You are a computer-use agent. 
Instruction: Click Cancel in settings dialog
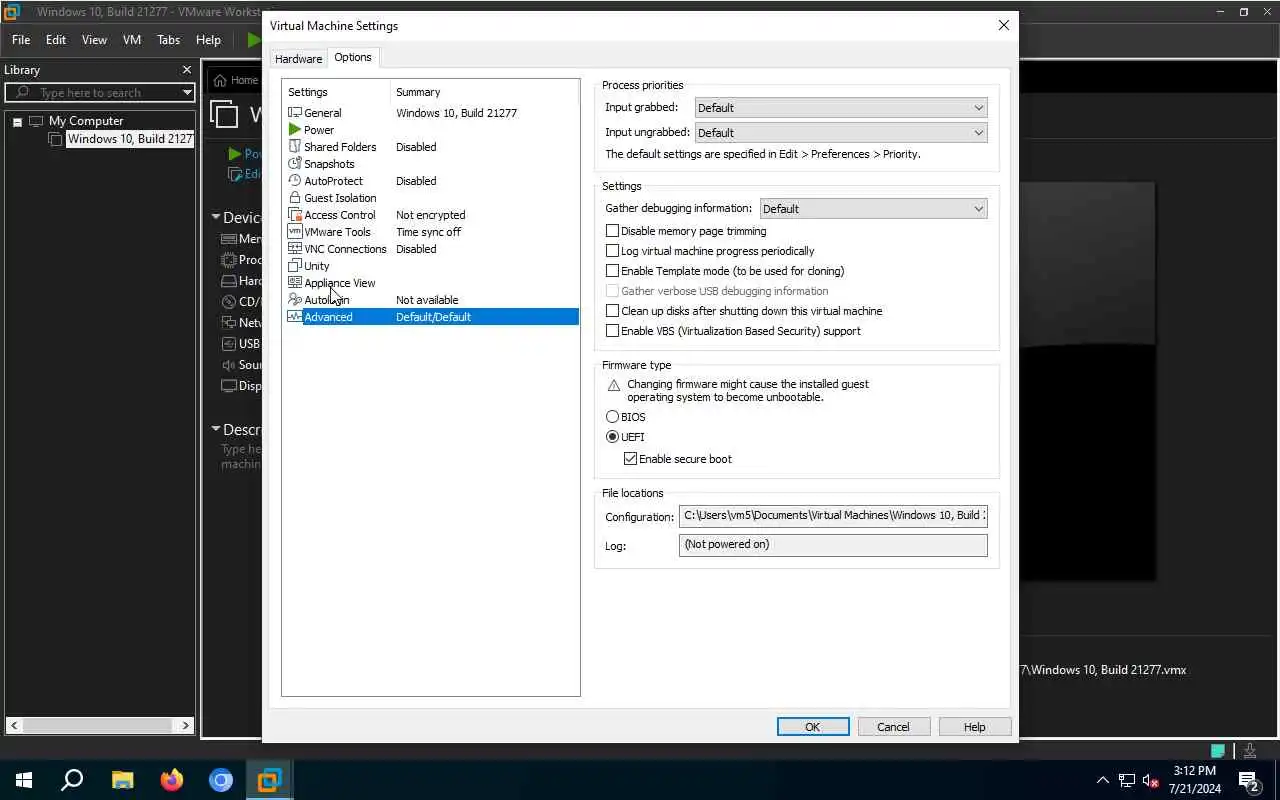pos(893,727)
